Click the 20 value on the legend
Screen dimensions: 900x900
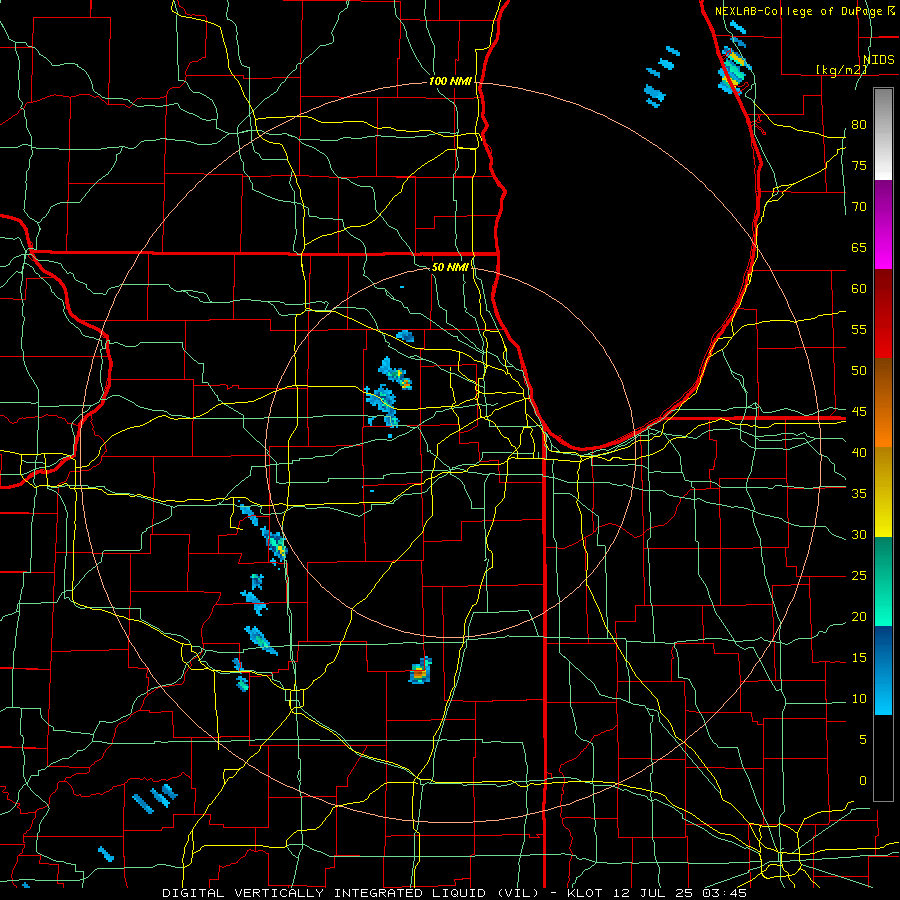coord(859,617)
